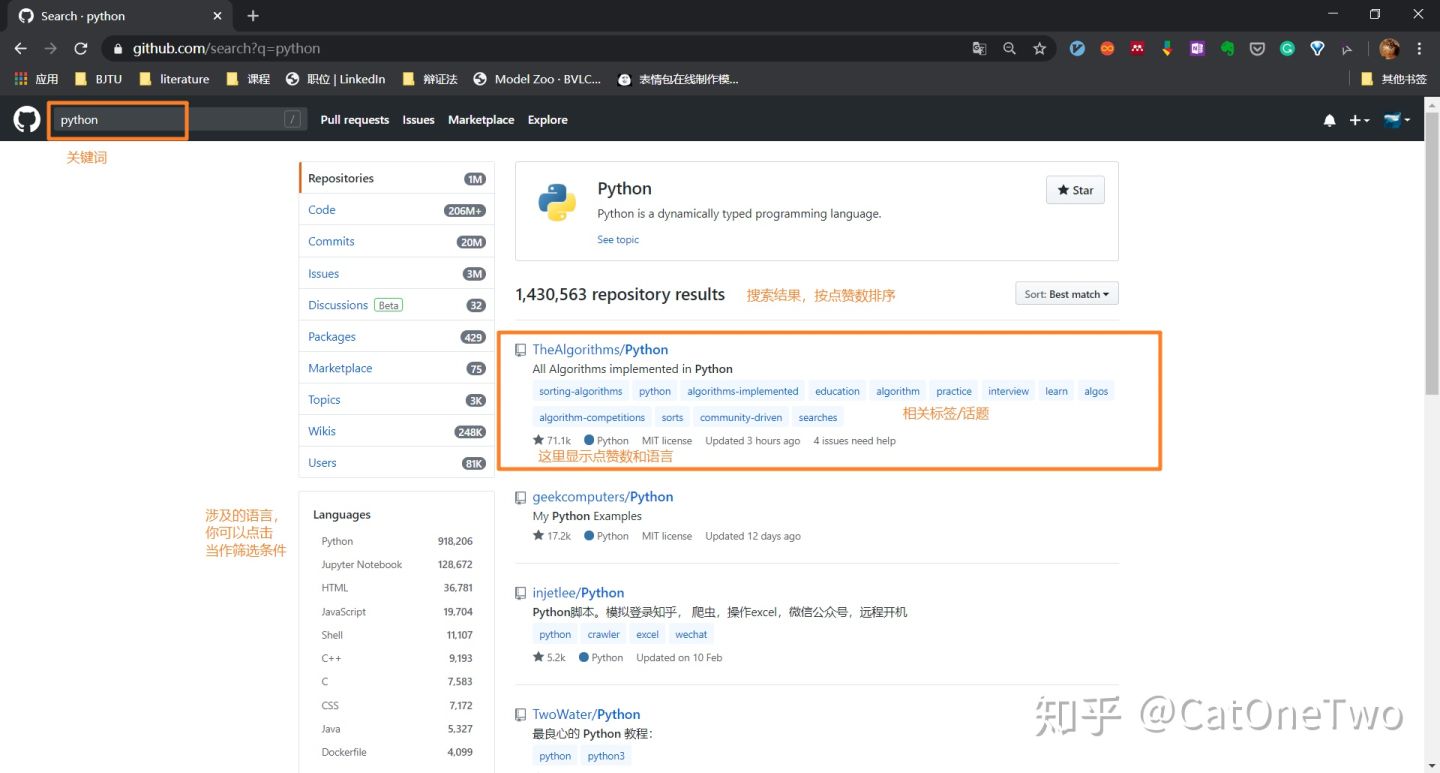1440x773 pixels.
Task: Open the green Evernote elephant extension
Action: coord(1227,48)
